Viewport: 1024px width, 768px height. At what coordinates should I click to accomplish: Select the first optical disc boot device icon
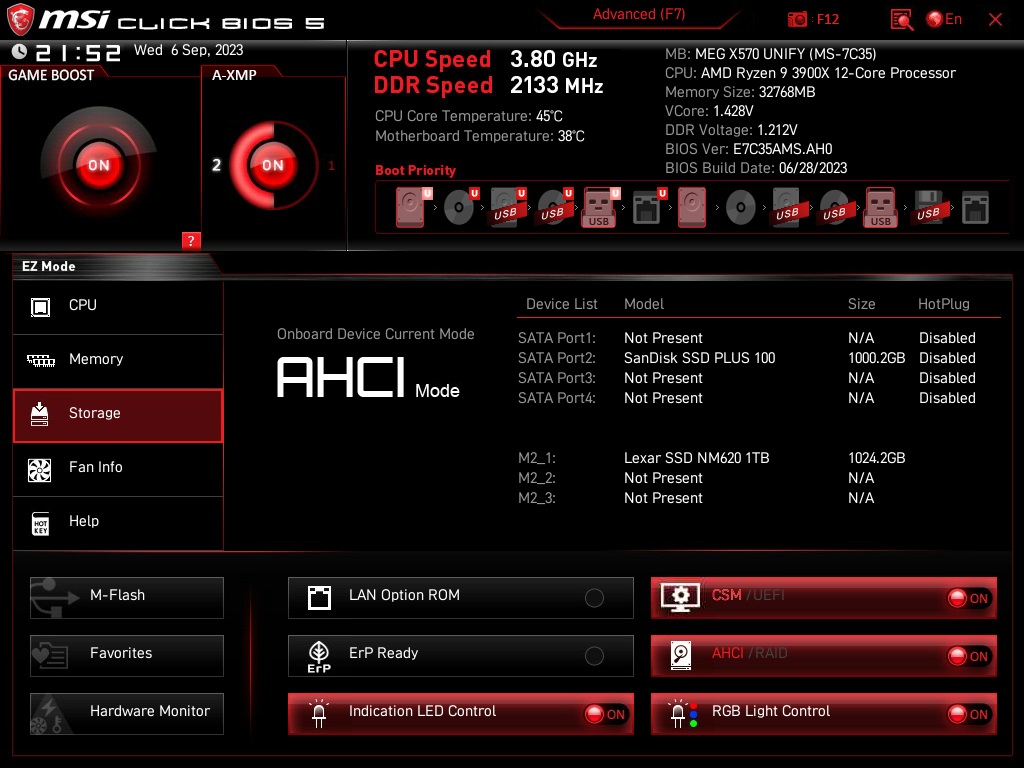tap(458, 208)
